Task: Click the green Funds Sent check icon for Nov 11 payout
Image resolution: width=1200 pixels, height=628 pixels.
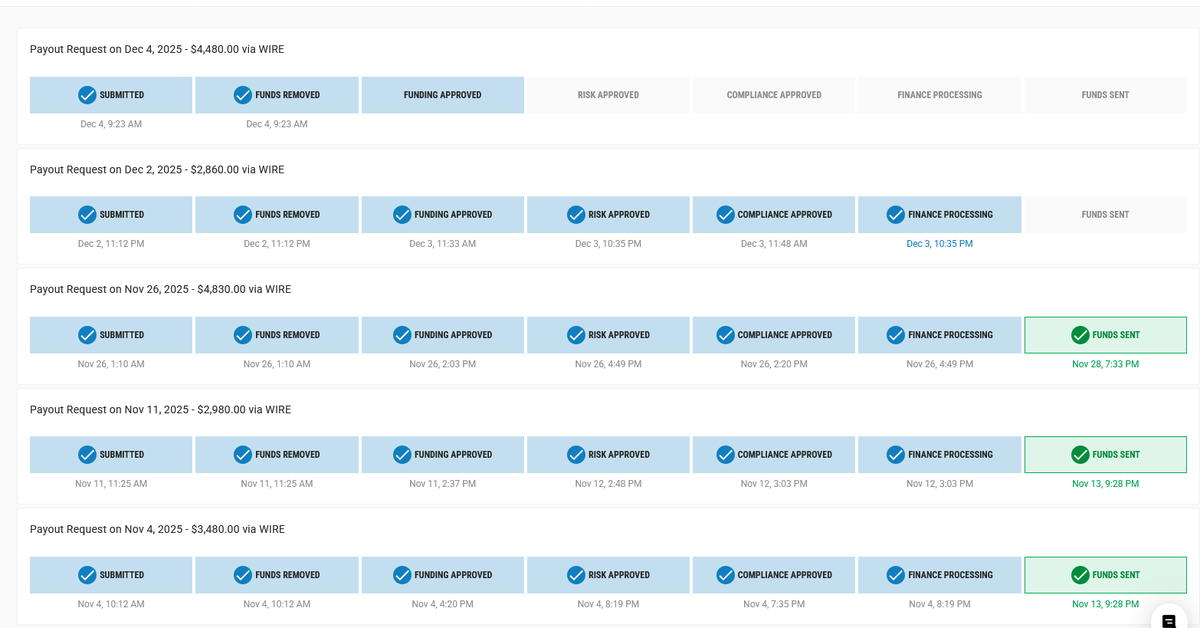Action: tap(1080, 455)
